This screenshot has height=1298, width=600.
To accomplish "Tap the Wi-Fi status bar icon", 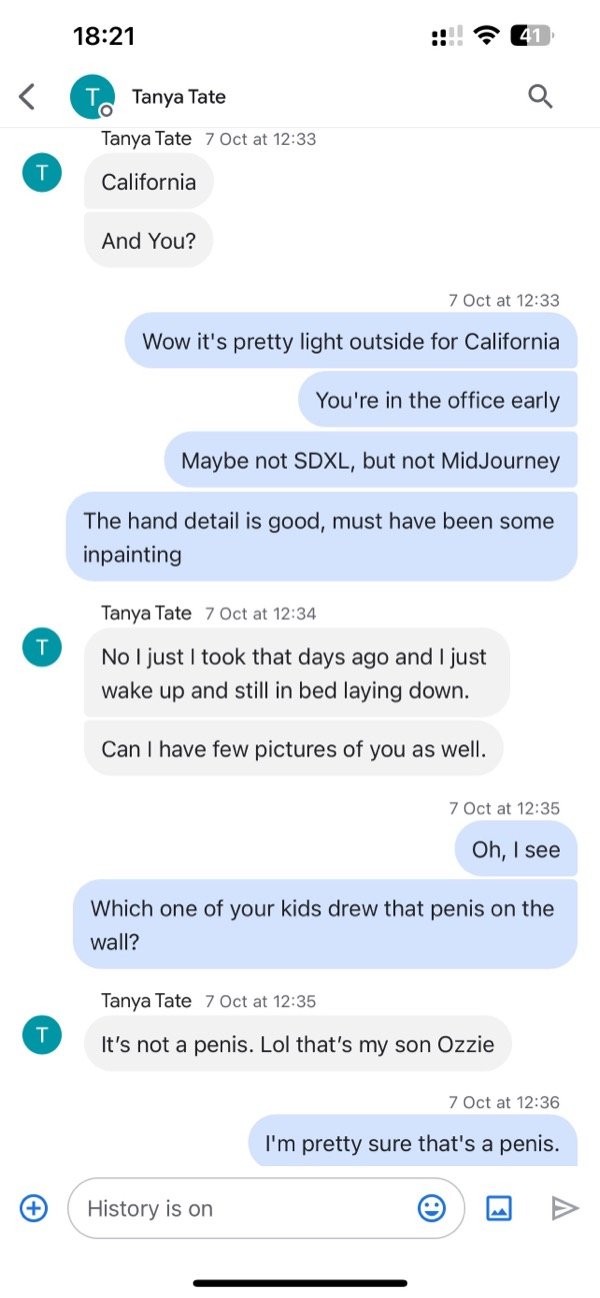I will 486,37.
